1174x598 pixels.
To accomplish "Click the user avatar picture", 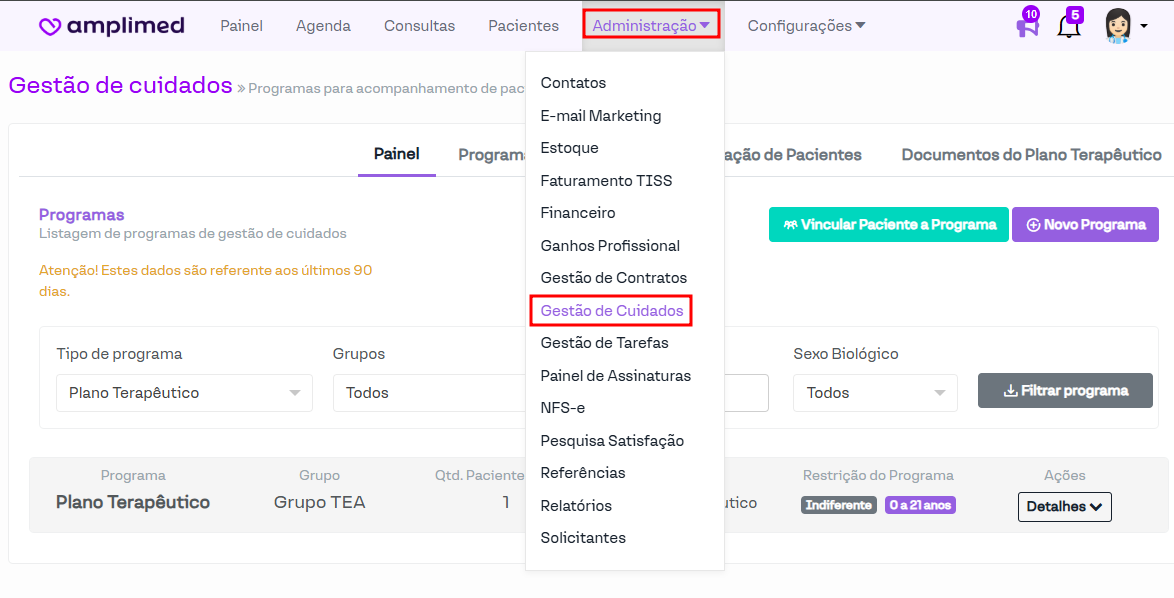I will (1117, 25).
